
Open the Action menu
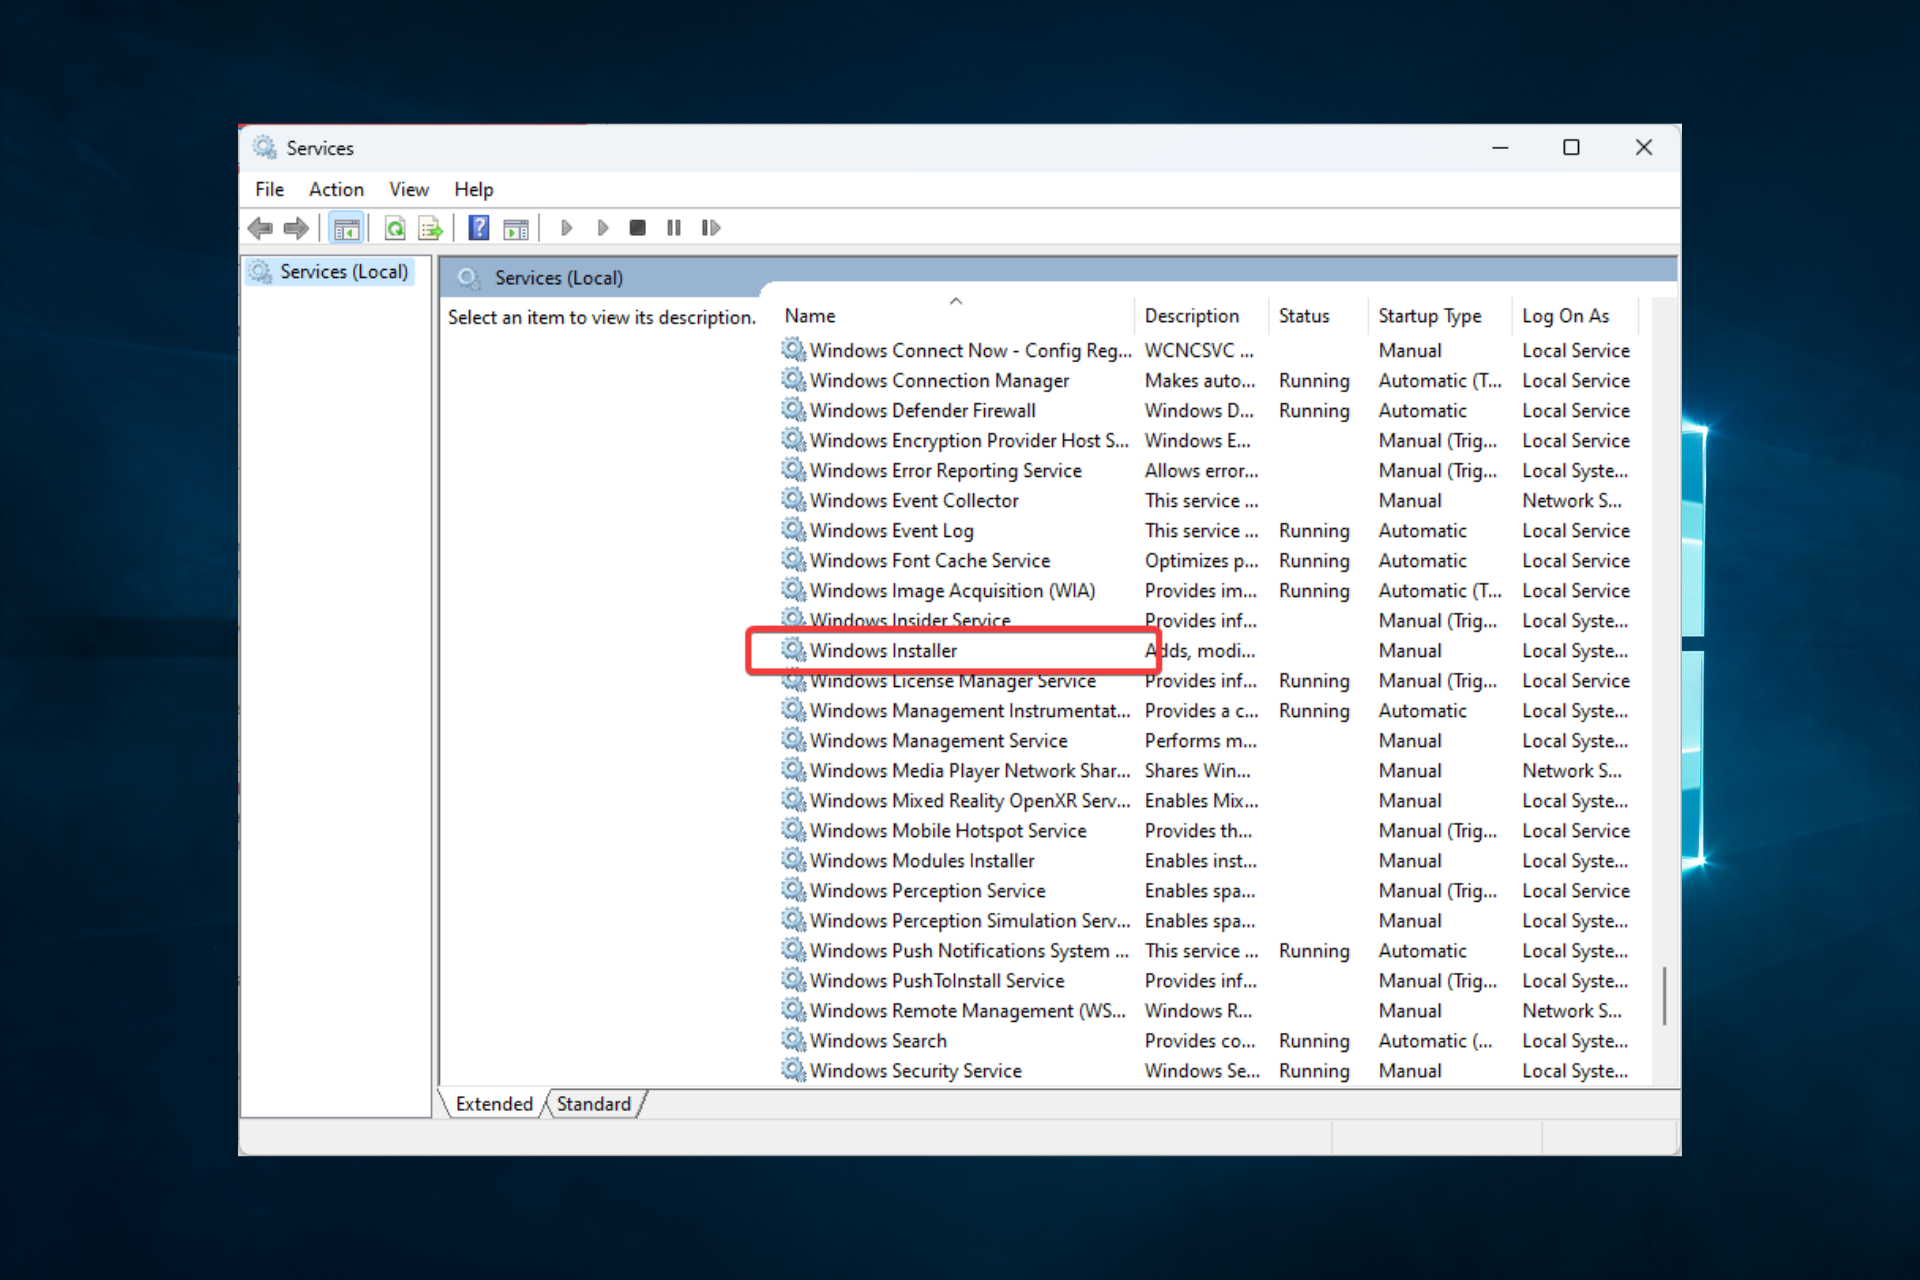(x=336, y=189)
